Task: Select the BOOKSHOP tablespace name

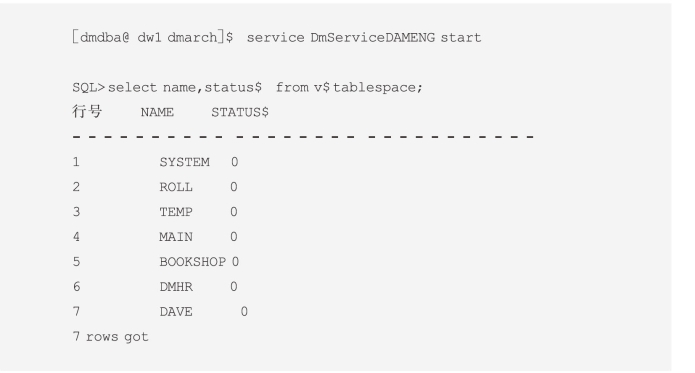Action: pyautogui.click(x=193, y=262)
